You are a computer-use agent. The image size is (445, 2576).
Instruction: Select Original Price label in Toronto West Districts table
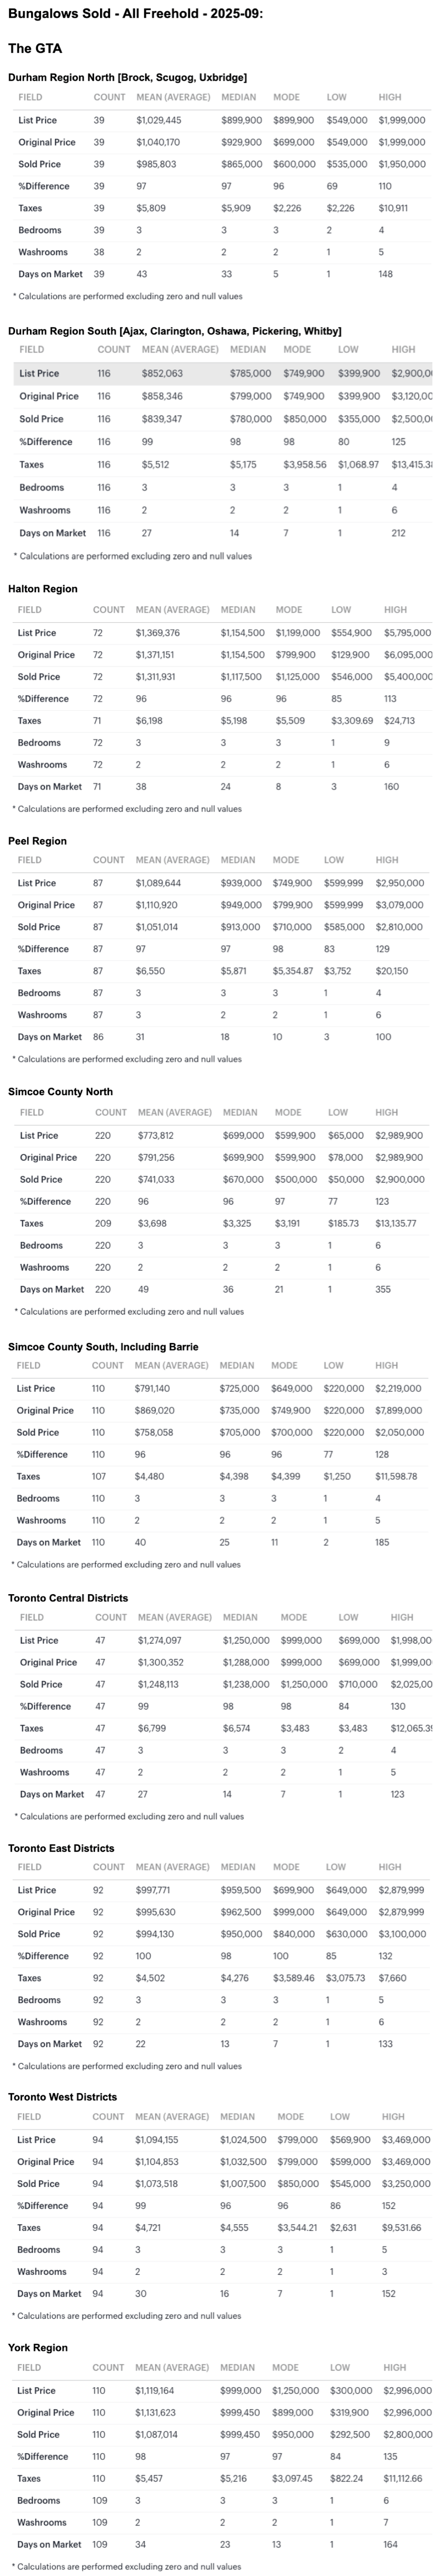click(x=46, y=2161)
